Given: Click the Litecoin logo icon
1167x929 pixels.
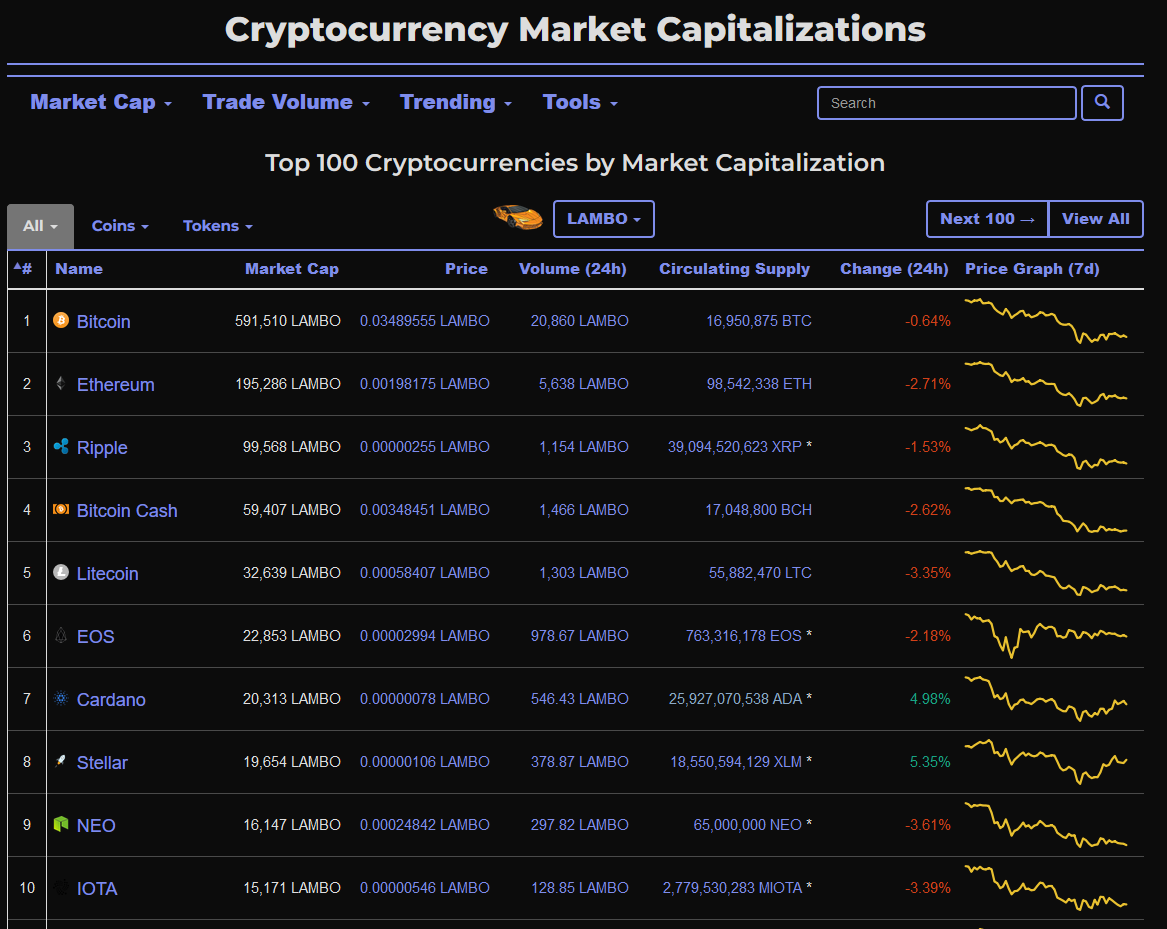Looking at the screenshot, I should pyautogui.click(x=61, y=572).
